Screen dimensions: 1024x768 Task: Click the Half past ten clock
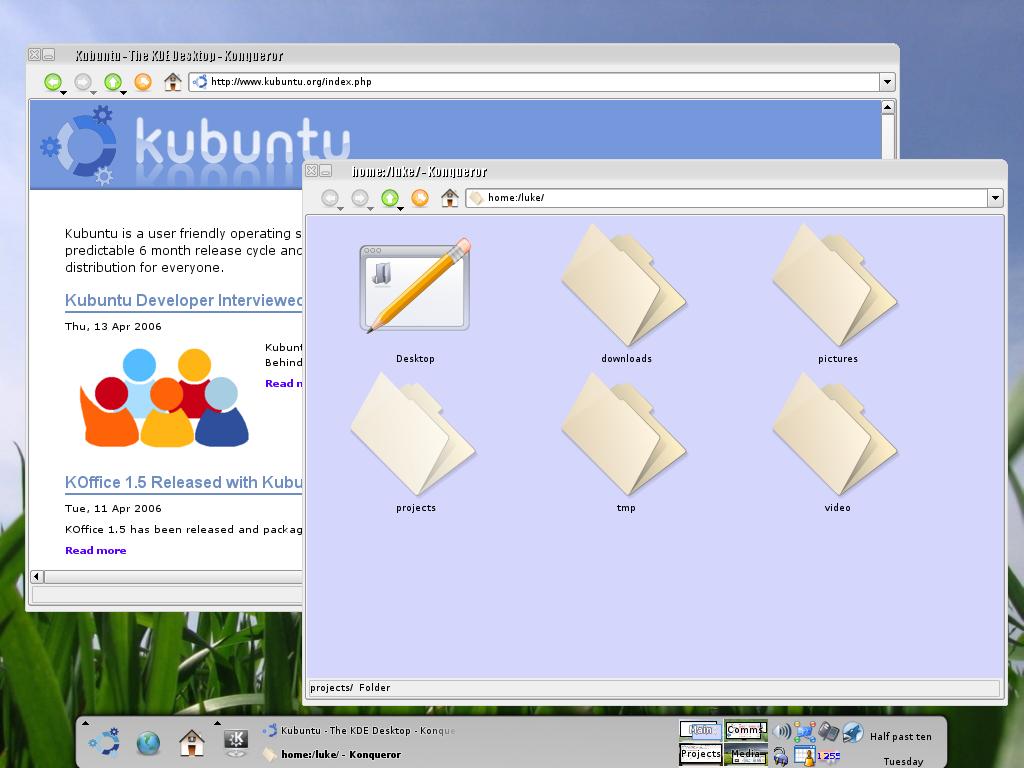(901, 737)
